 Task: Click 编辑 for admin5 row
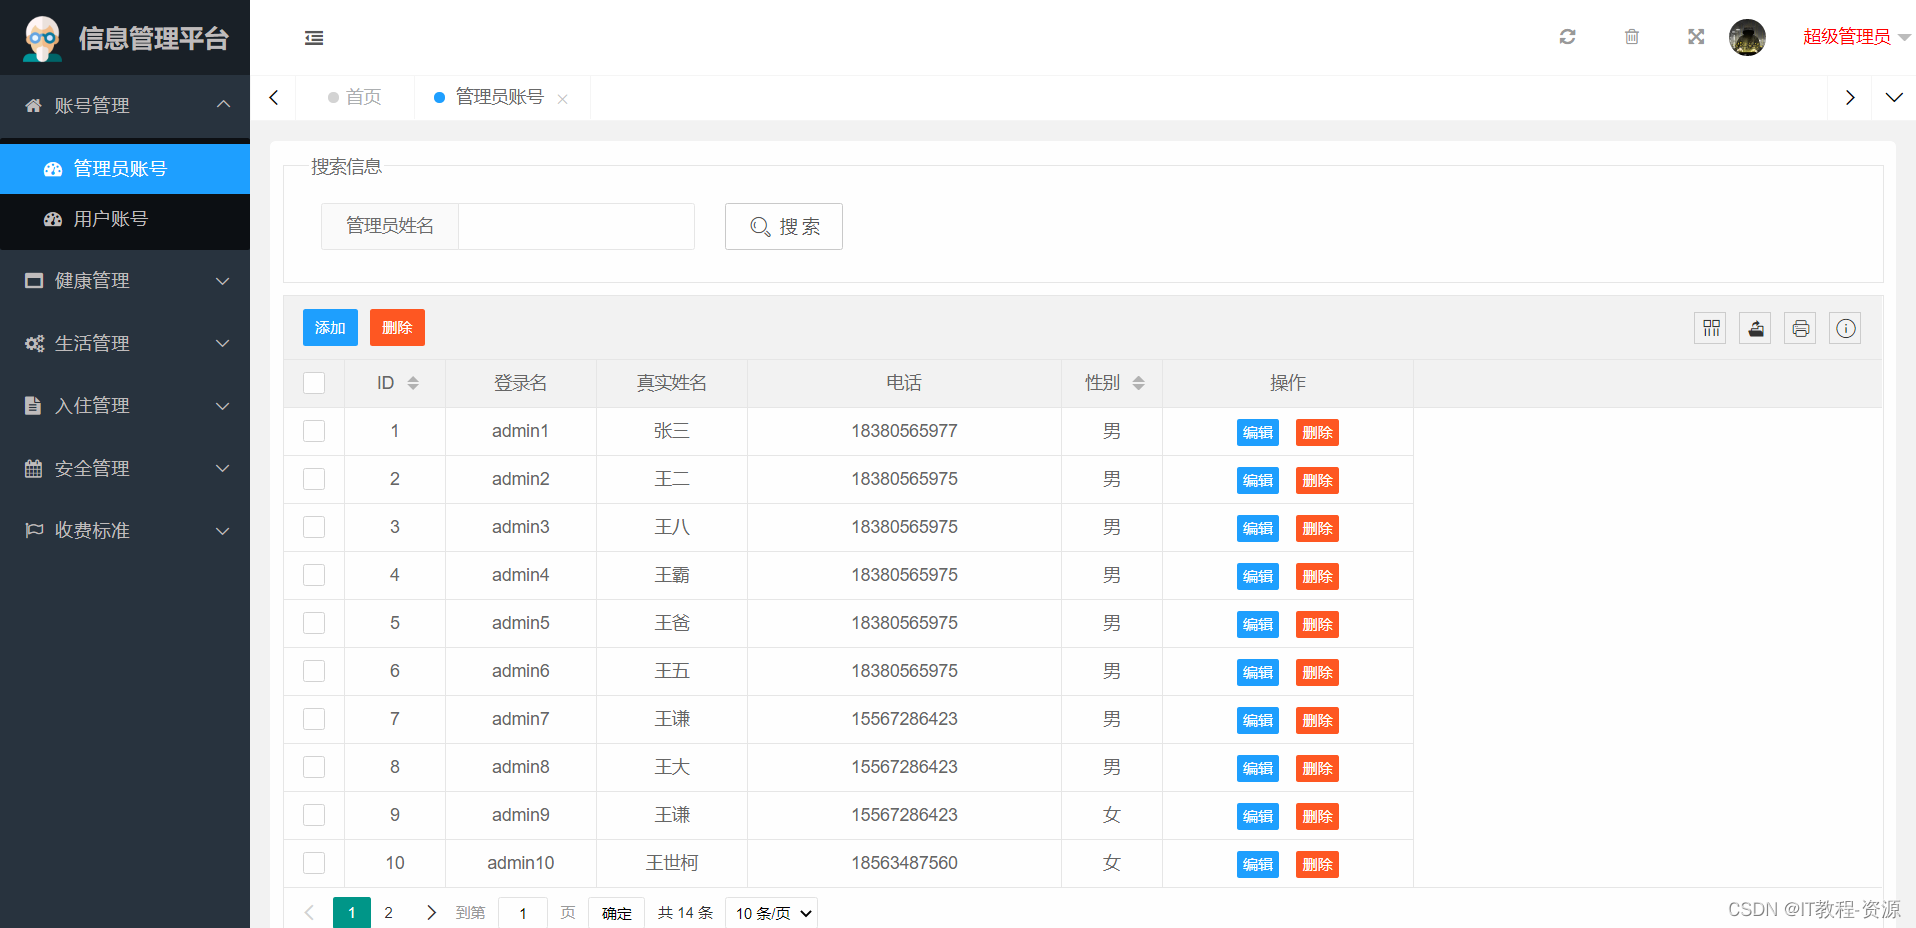[x=1258, y=624]
